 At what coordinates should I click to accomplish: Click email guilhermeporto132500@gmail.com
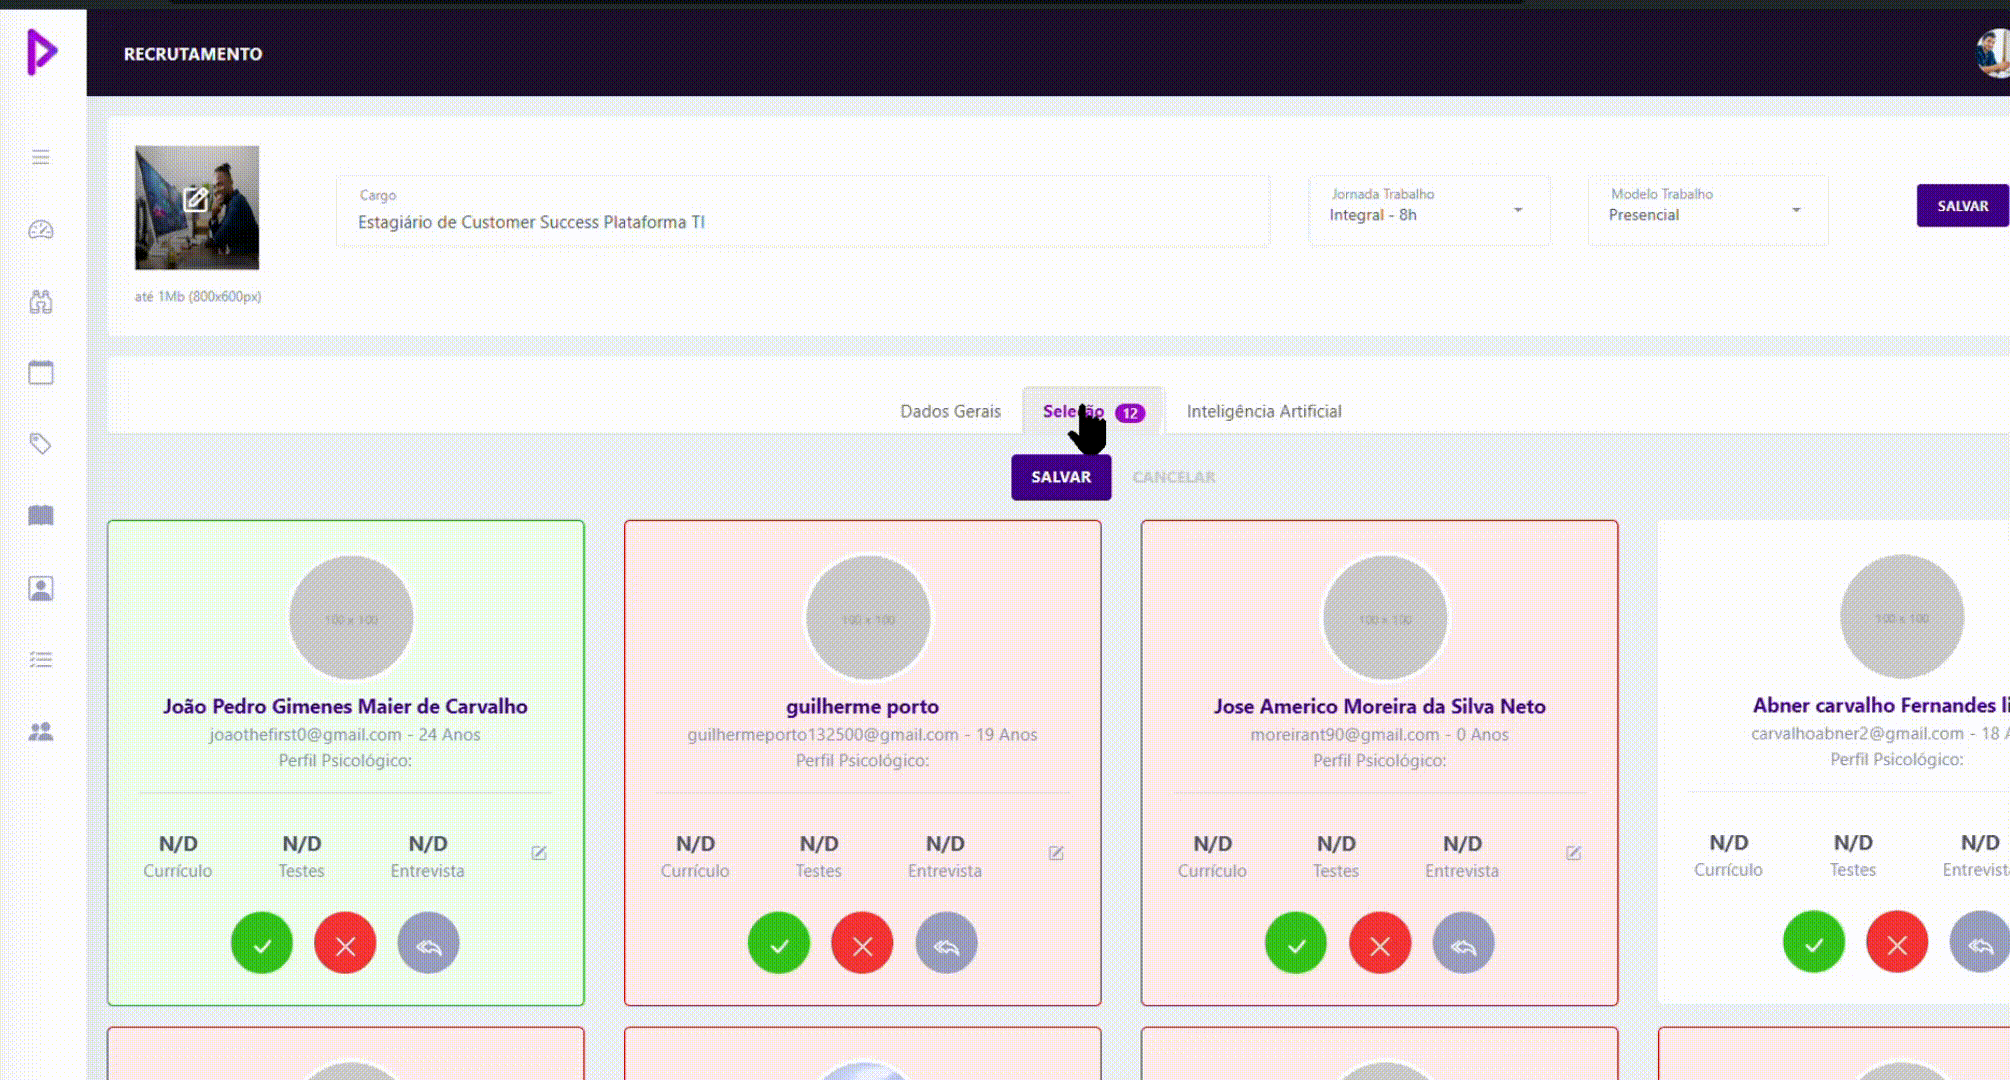823,734
